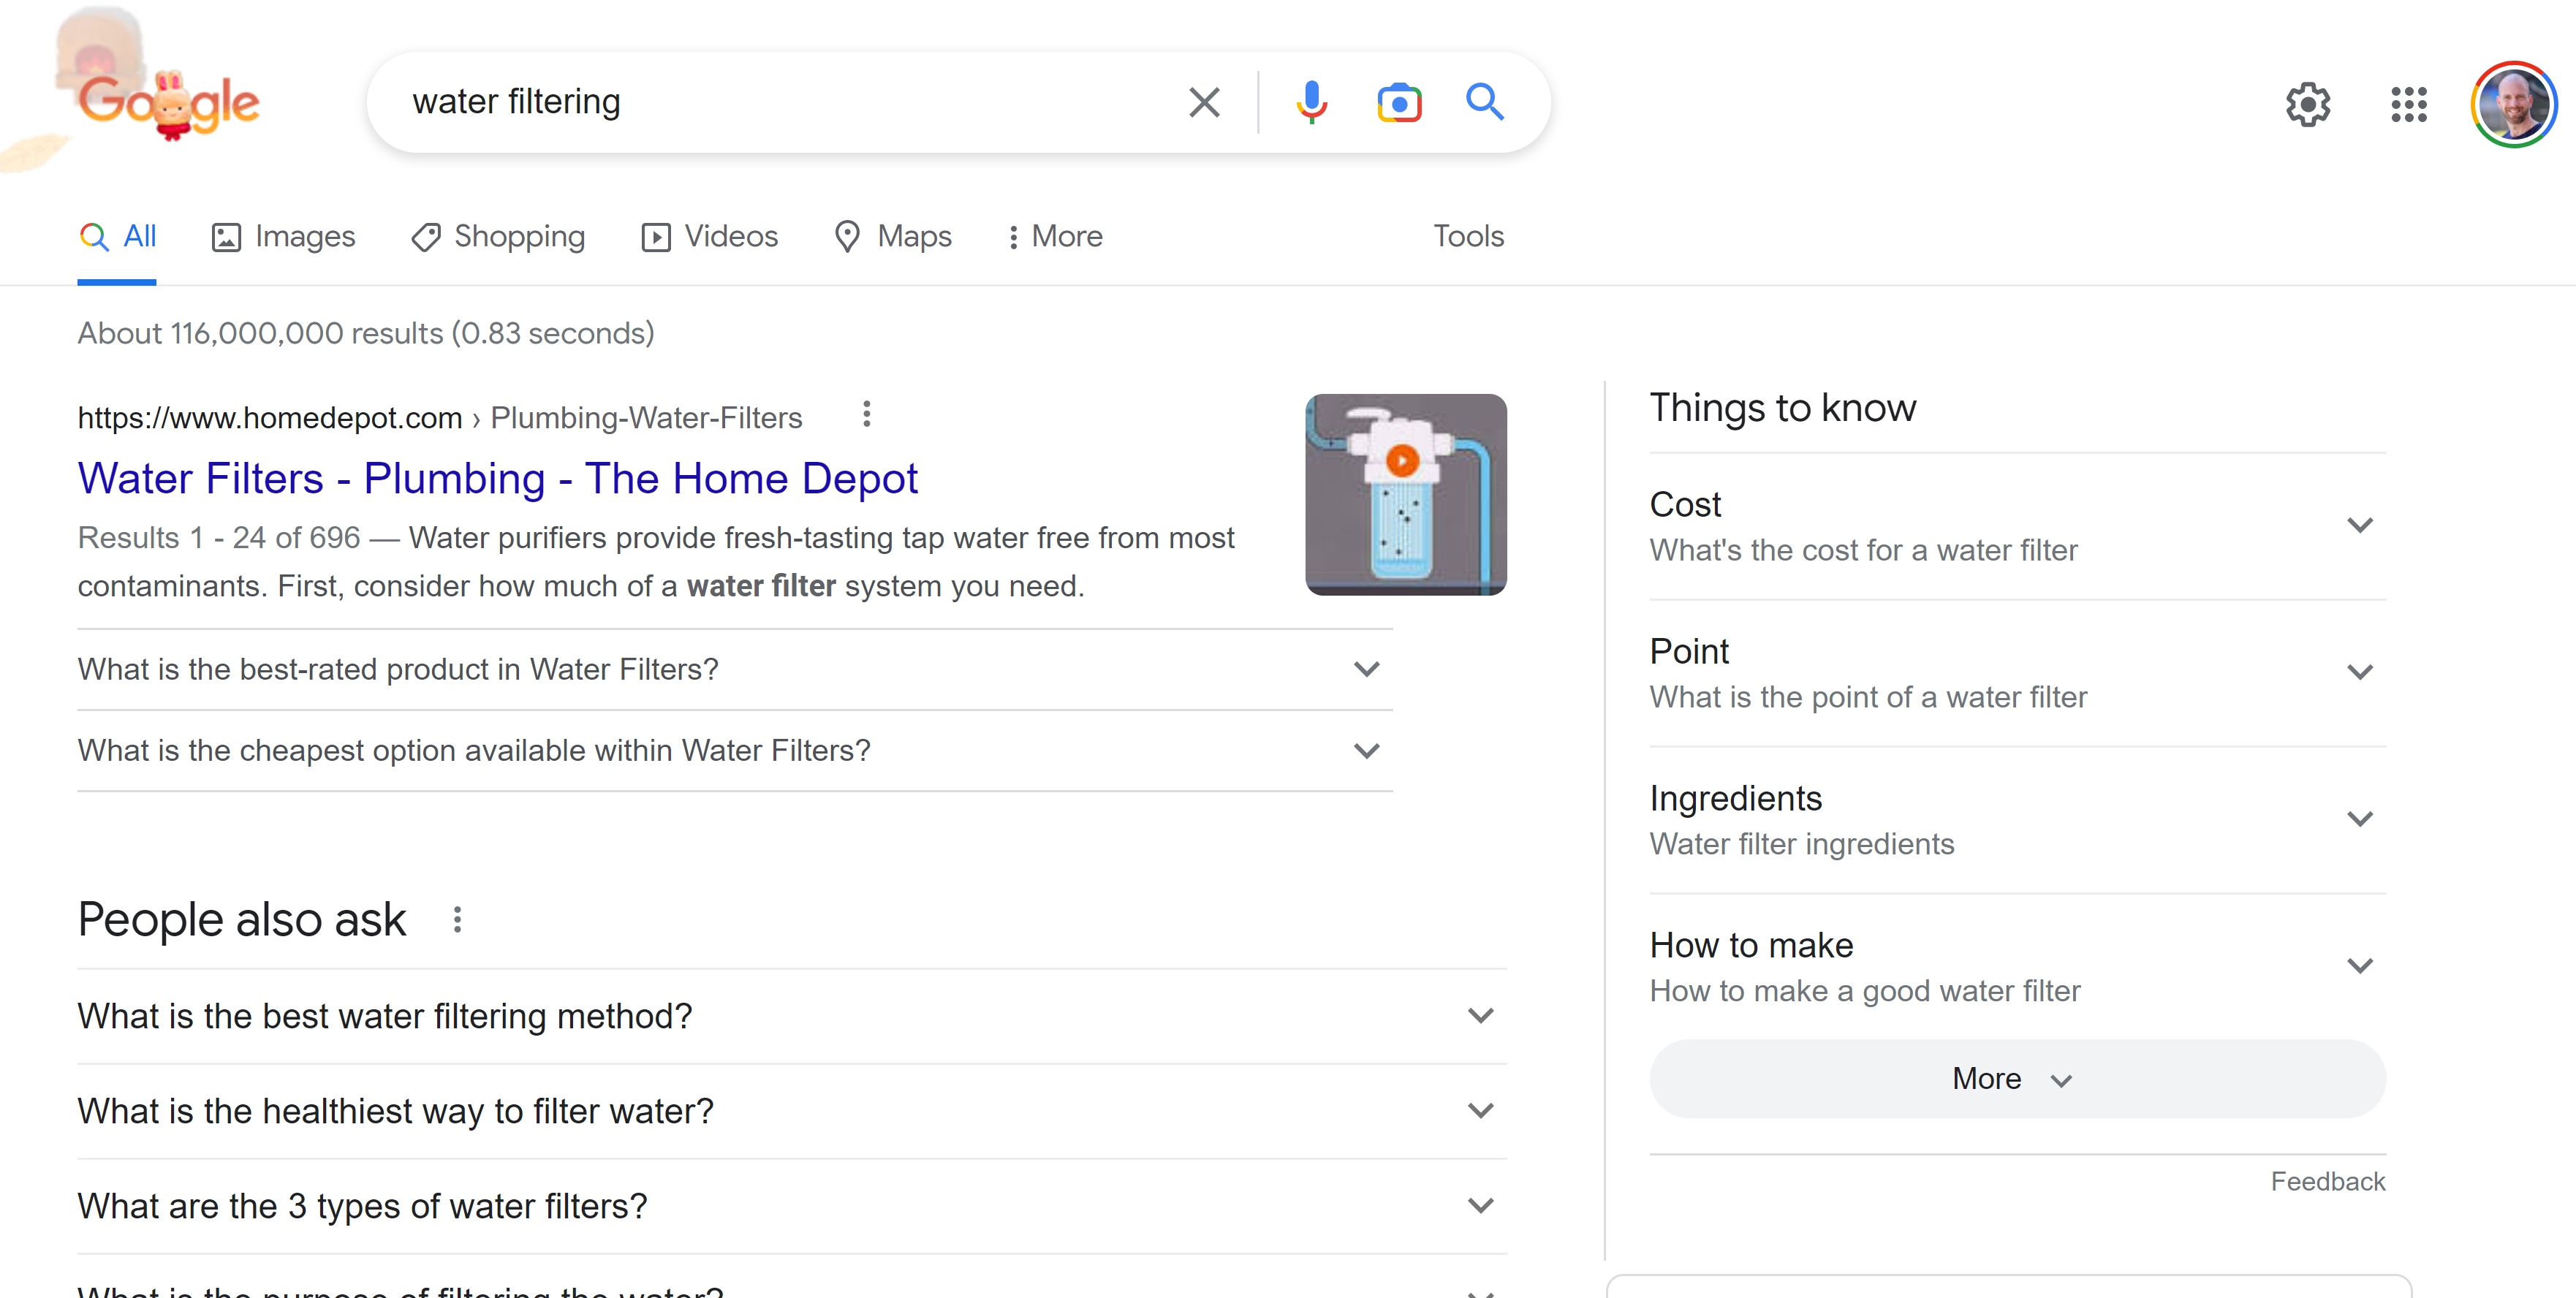Clear the search query with the X icon

[1204, 101]
